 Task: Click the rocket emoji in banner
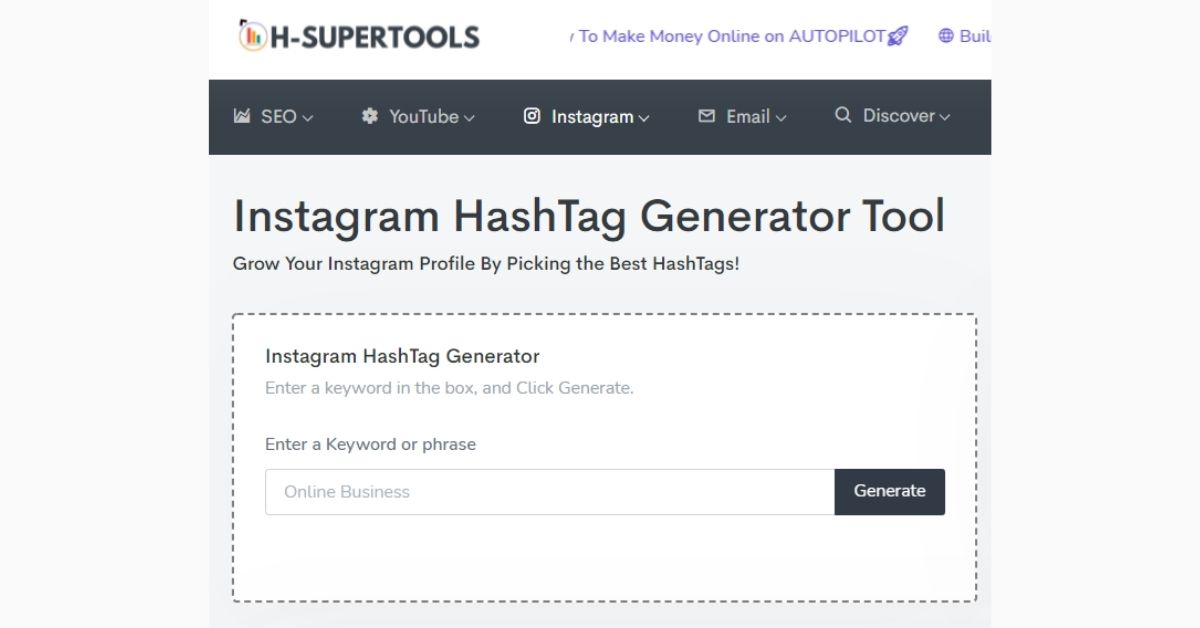tap(898, 37)
